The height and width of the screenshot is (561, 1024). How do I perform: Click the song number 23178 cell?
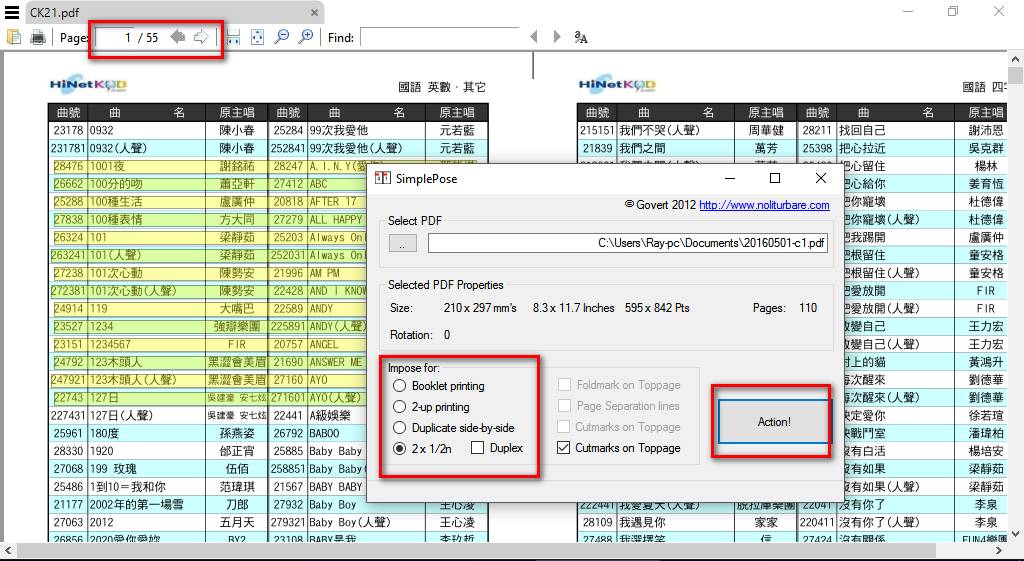(x=69, y=131)
